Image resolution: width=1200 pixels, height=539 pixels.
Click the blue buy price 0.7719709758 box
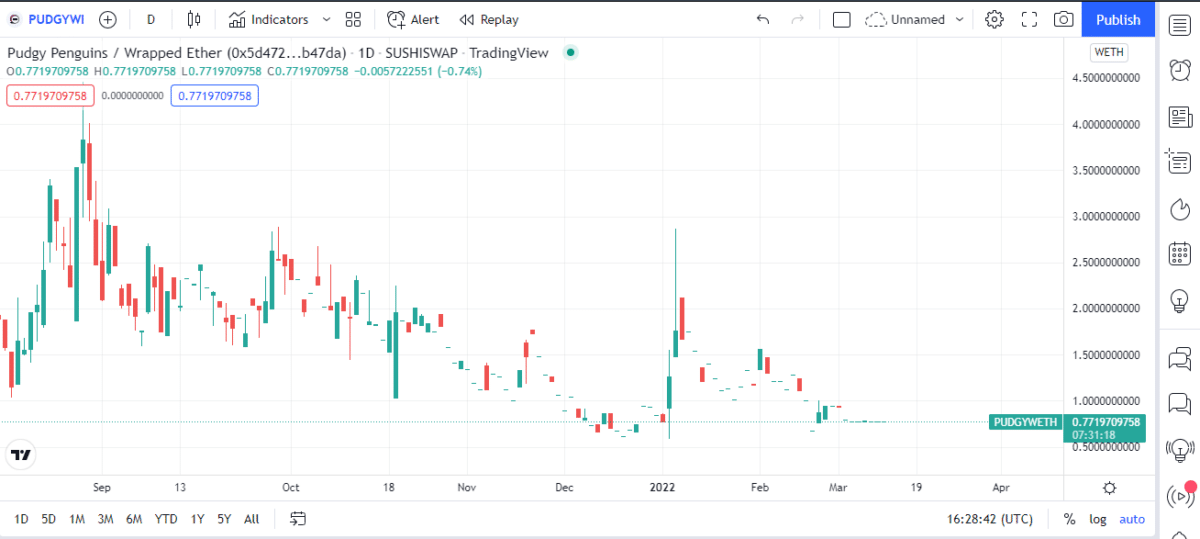point(214,96)
